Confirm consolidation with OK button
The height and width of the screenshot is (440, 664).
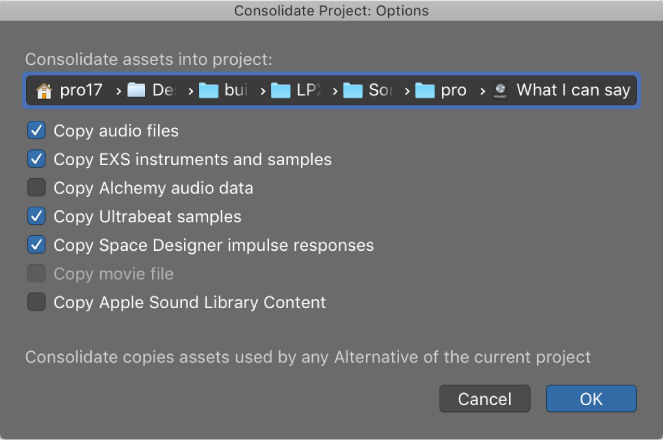pyautogui.click(x=591, y=398)
